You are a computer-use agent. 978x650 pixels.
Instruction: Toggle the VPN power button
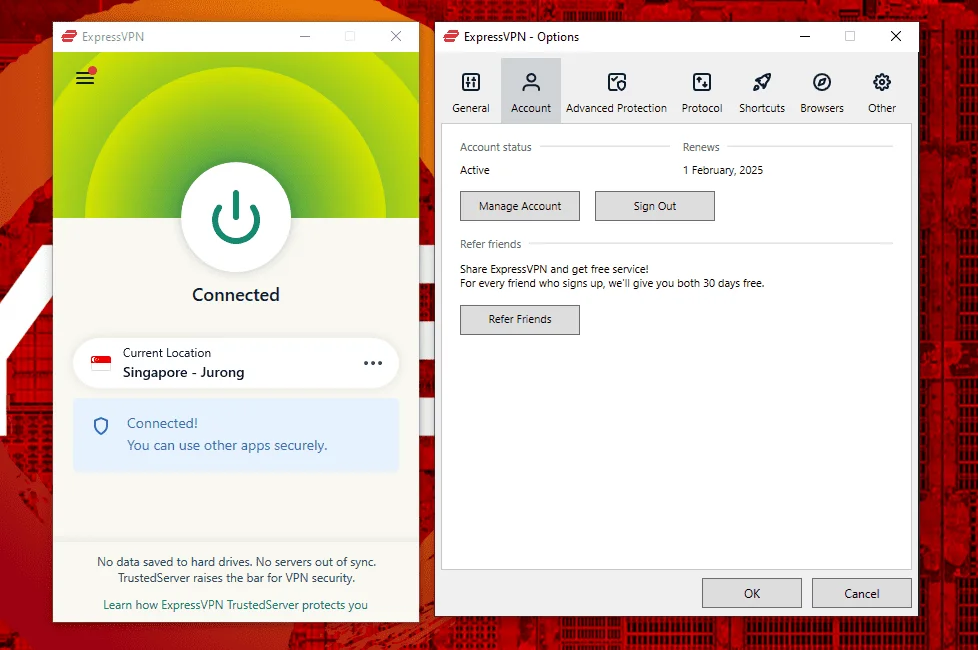click(236, 217)
